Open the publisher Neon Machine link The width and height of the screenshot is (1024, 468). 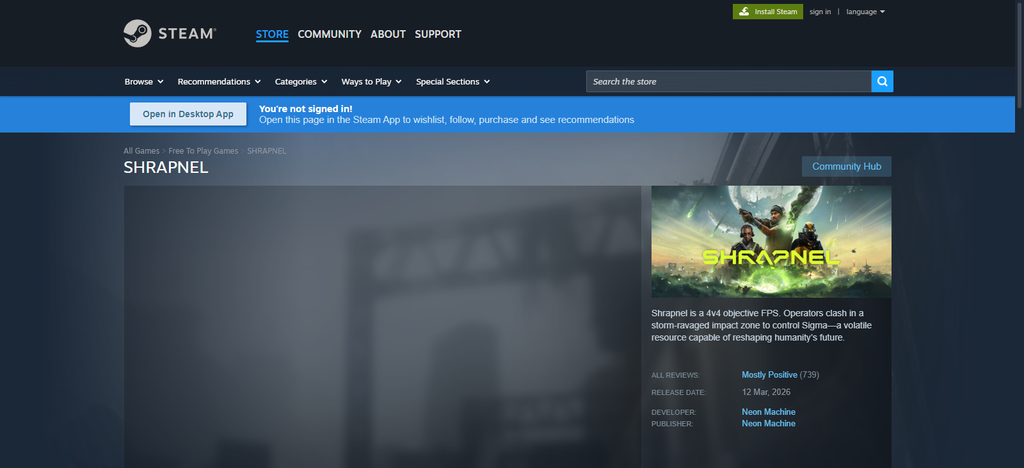coord(769,424)
